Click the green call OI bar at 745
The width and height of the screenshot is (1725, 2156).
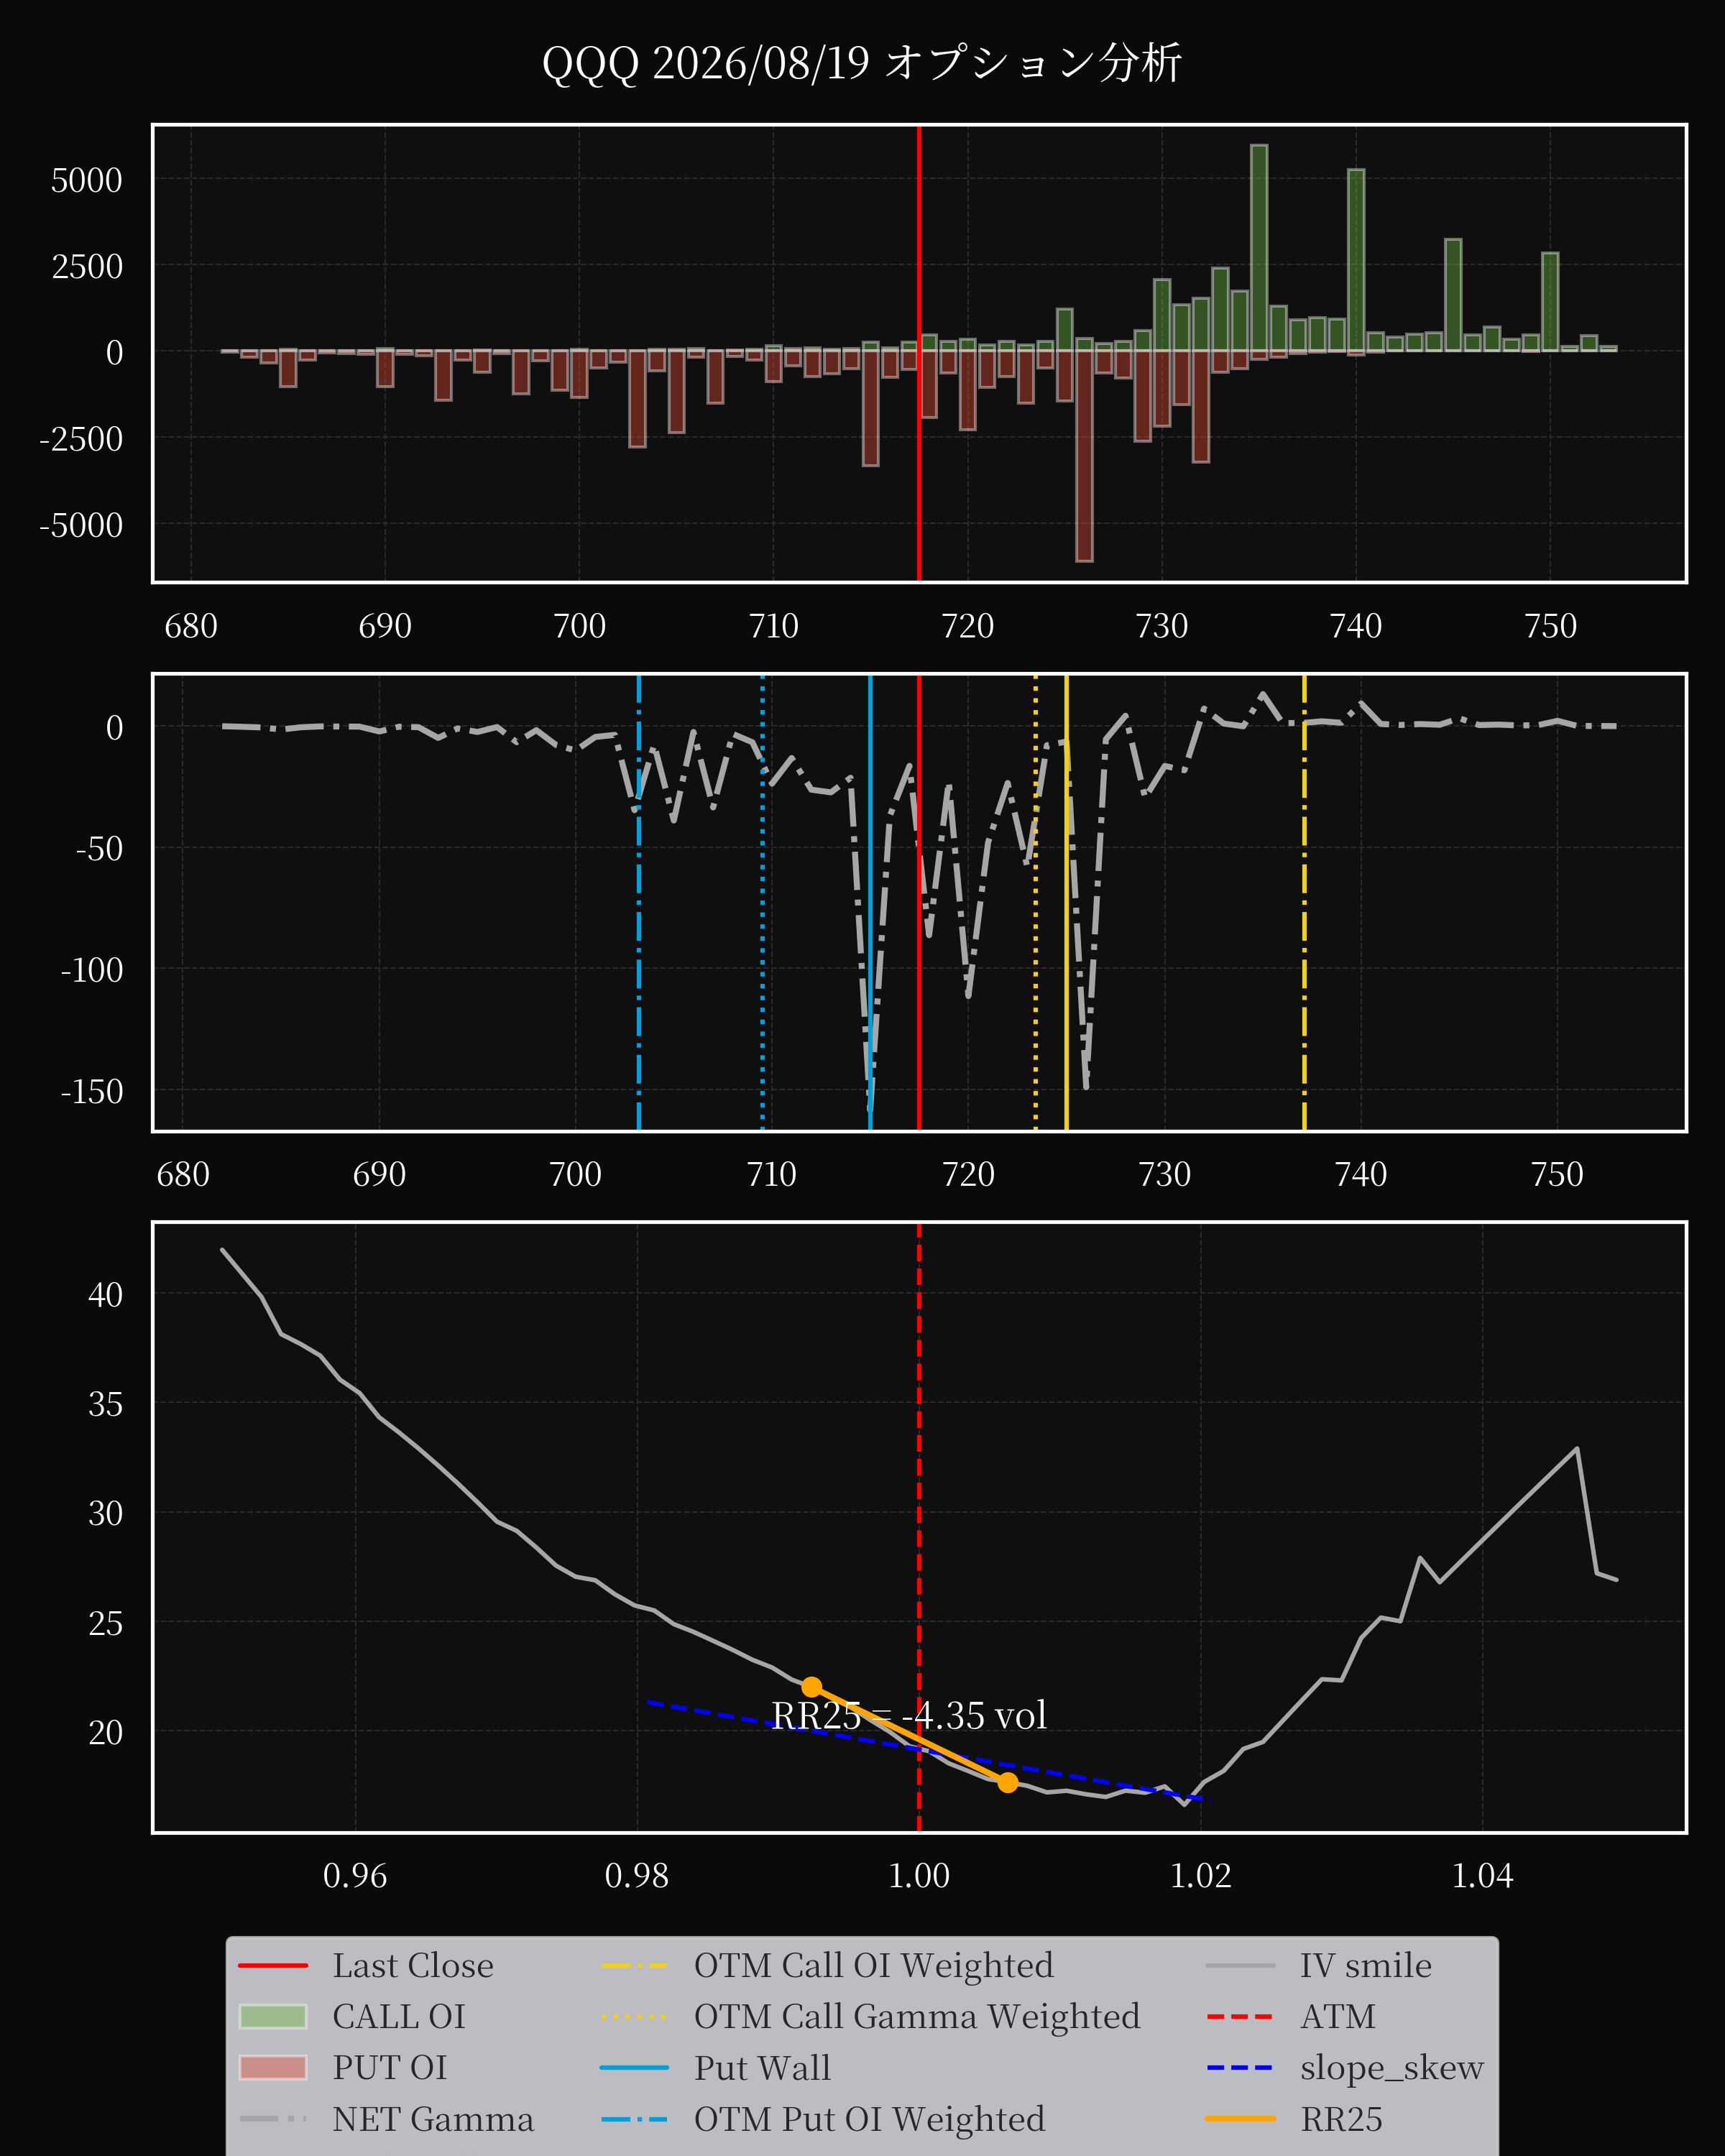[1453, 295]
